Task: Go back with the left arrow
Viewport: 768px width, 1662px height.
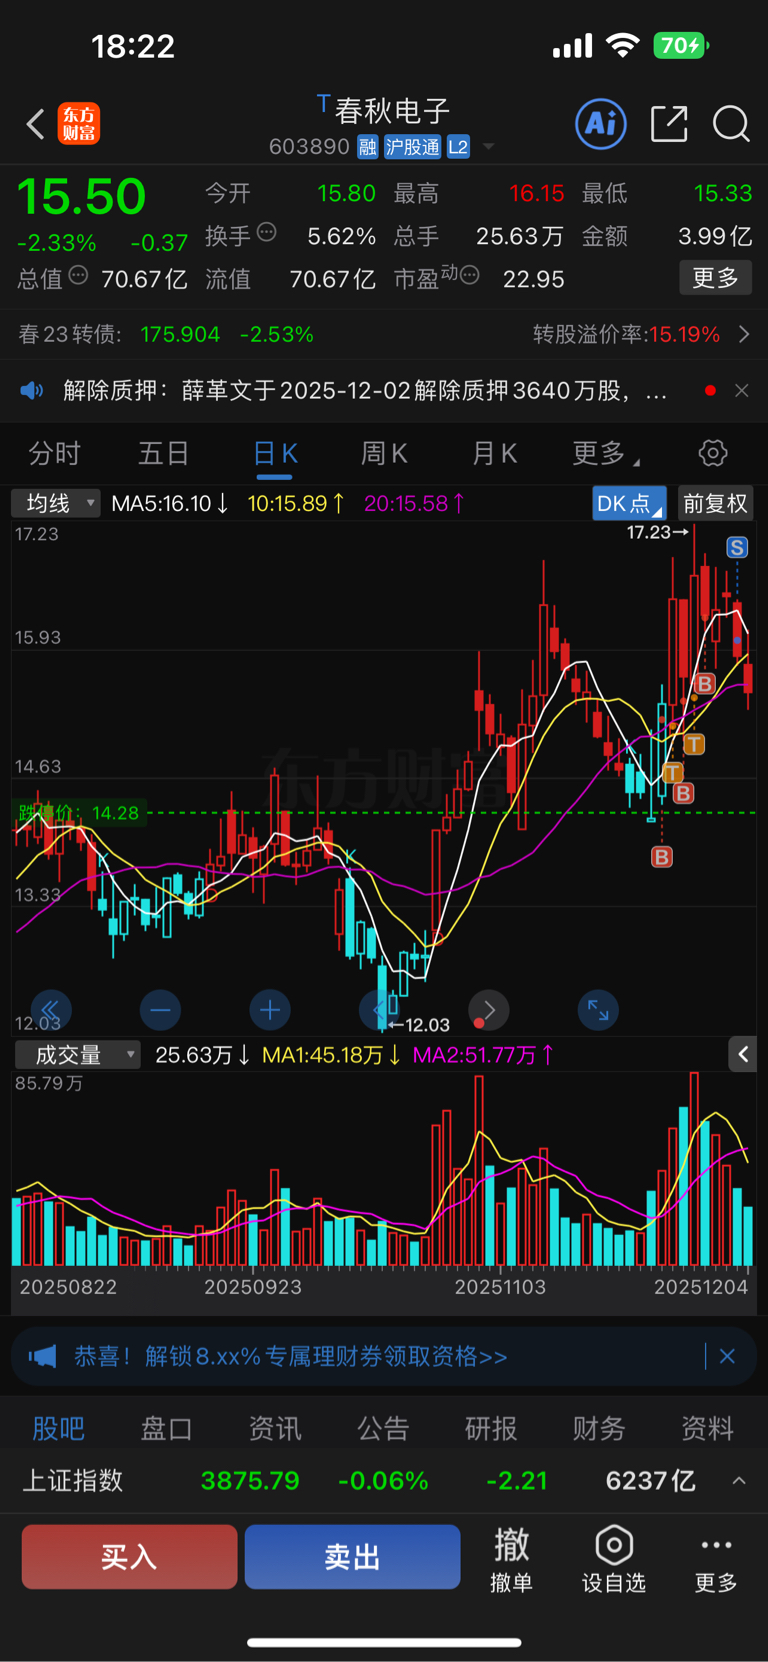Action: (x=35, y=124)
